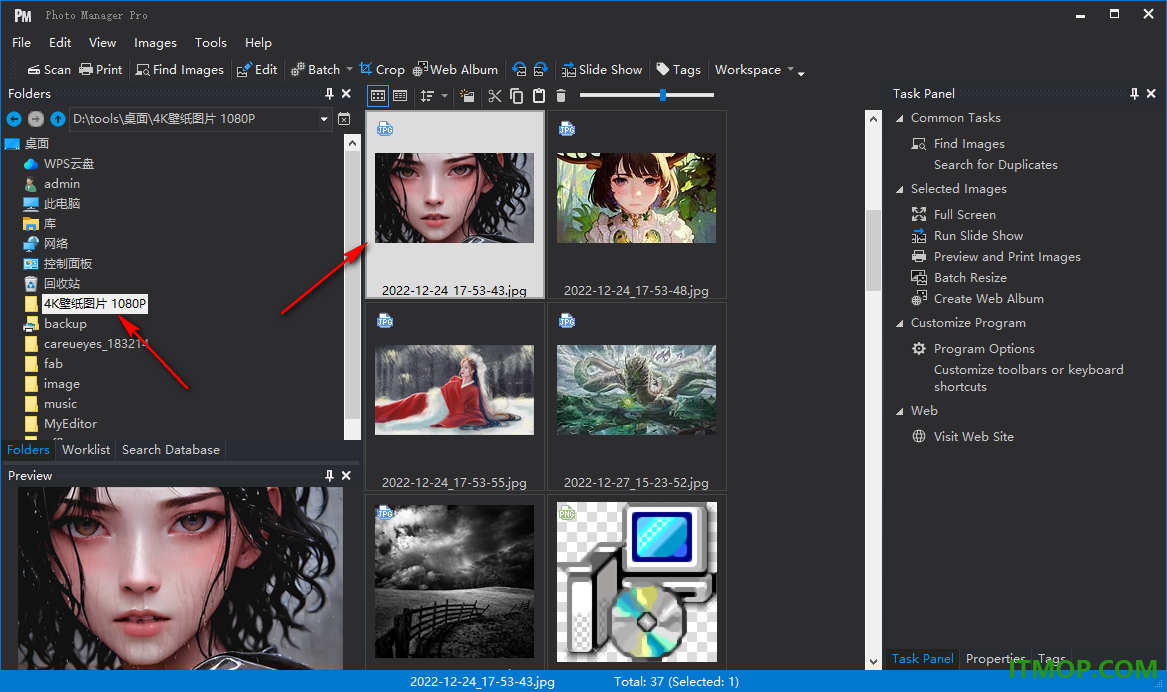Go back in folder navigation
Image resolution: width=1167 pixels, height=692 pixels.
click(x=13, y=118)
